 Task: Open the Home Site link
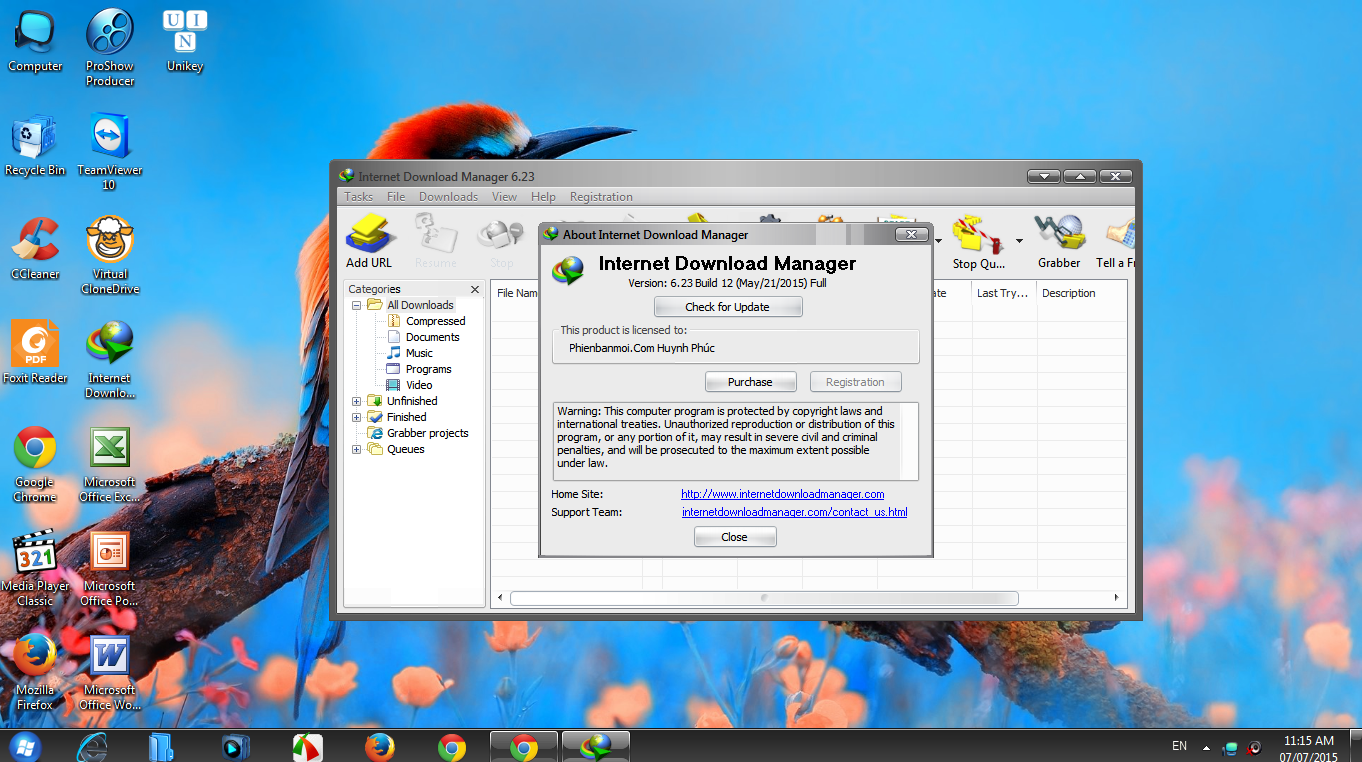[782, 494]
